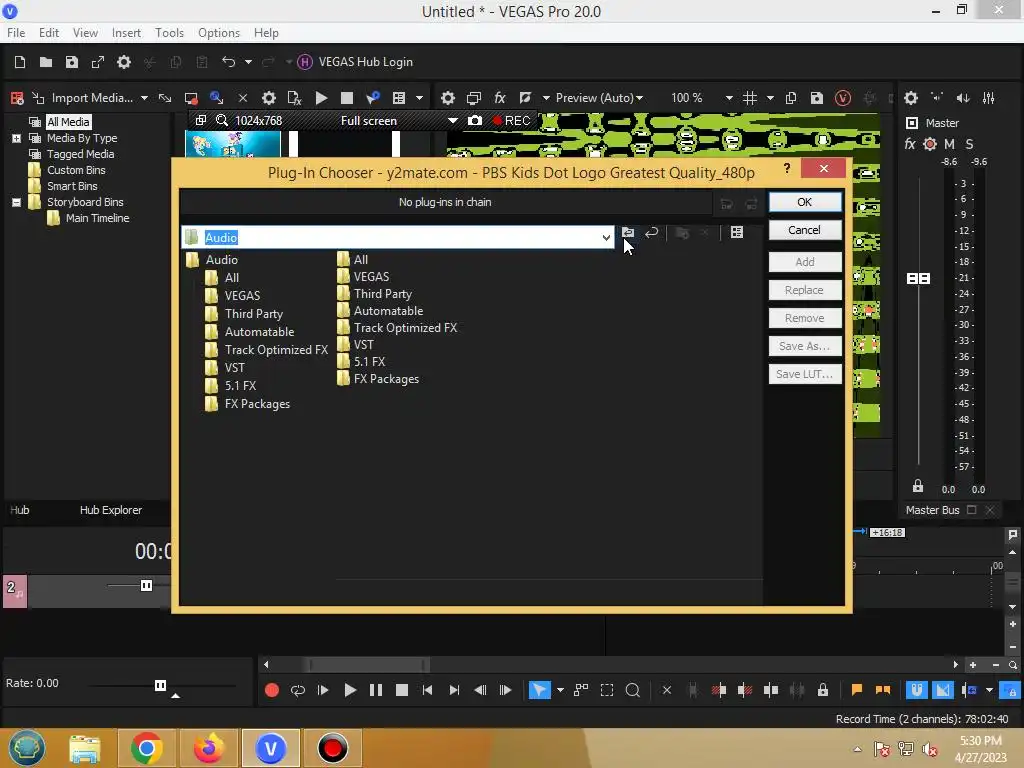Save the project with the disk icon
The height and width of the screenshot is (768, 1024).
tap(72, 62)
